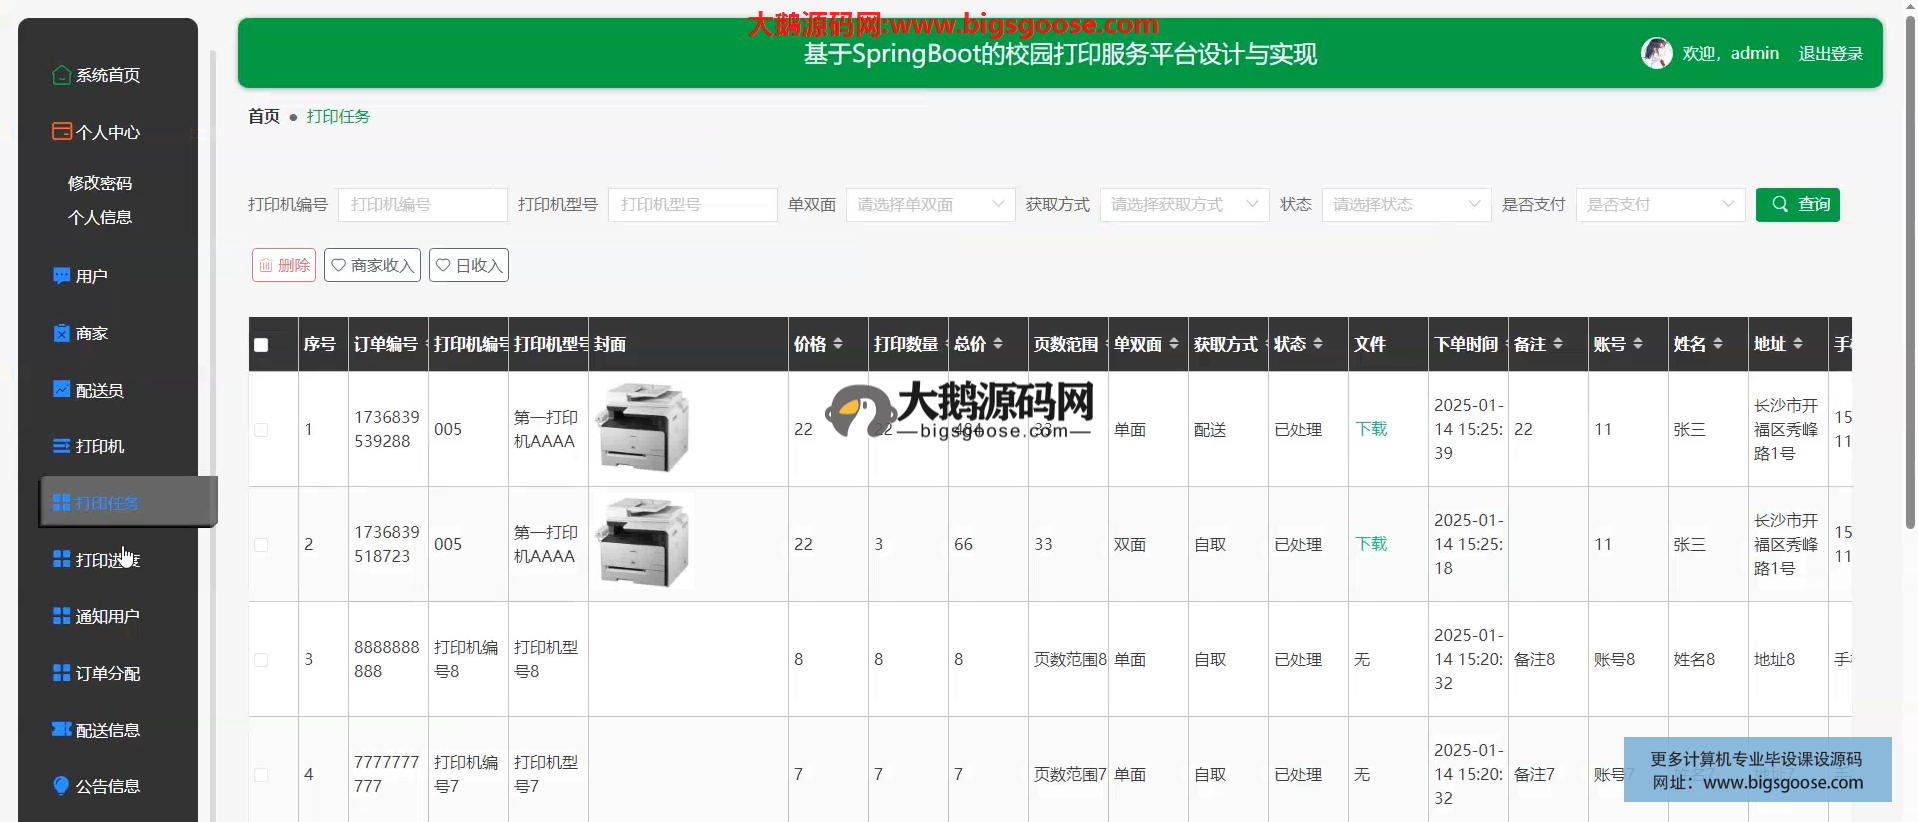This screenshot has height=822, width=1918.
Task: Check the checkbox for row 1
Action: point(261,430)
